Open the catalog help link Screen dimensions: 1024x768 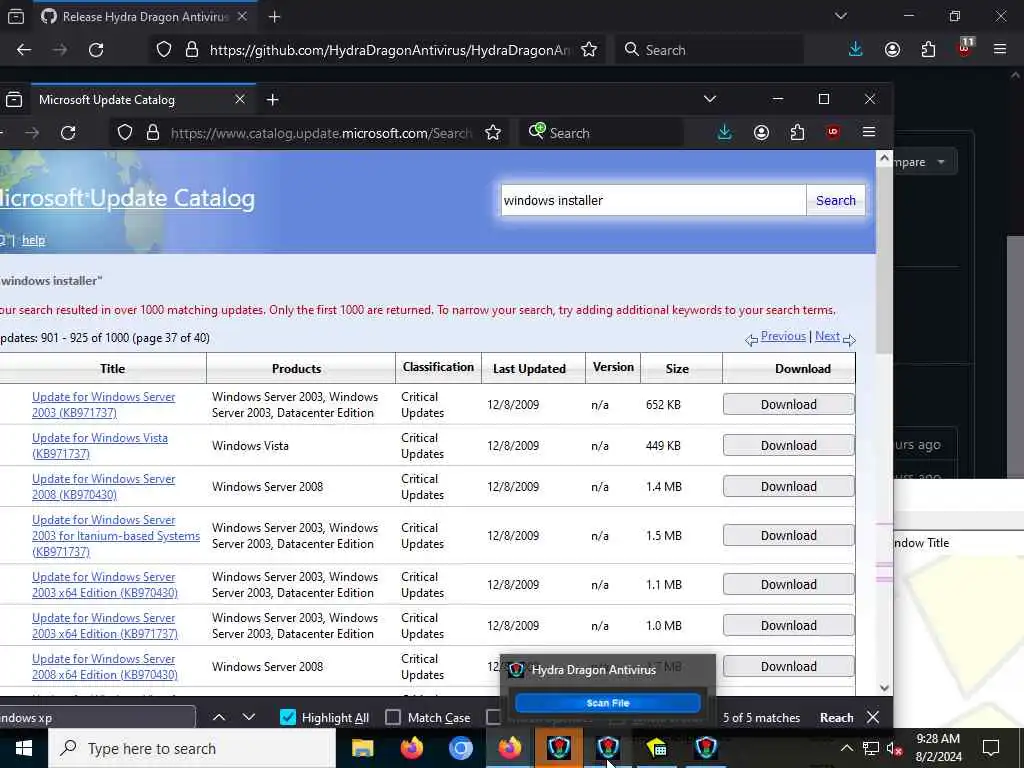click(x=33, y=240)
